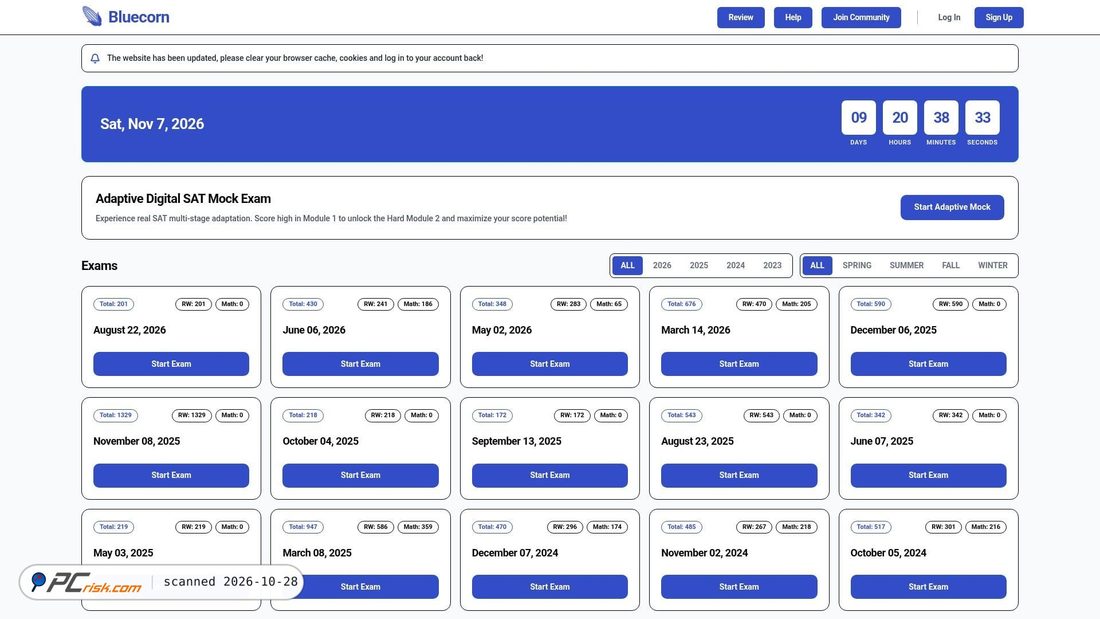Viewport: 1100px width, 619px height.
Task: Start the November 08, 2025 exam
Action: (x=171, y=475)
